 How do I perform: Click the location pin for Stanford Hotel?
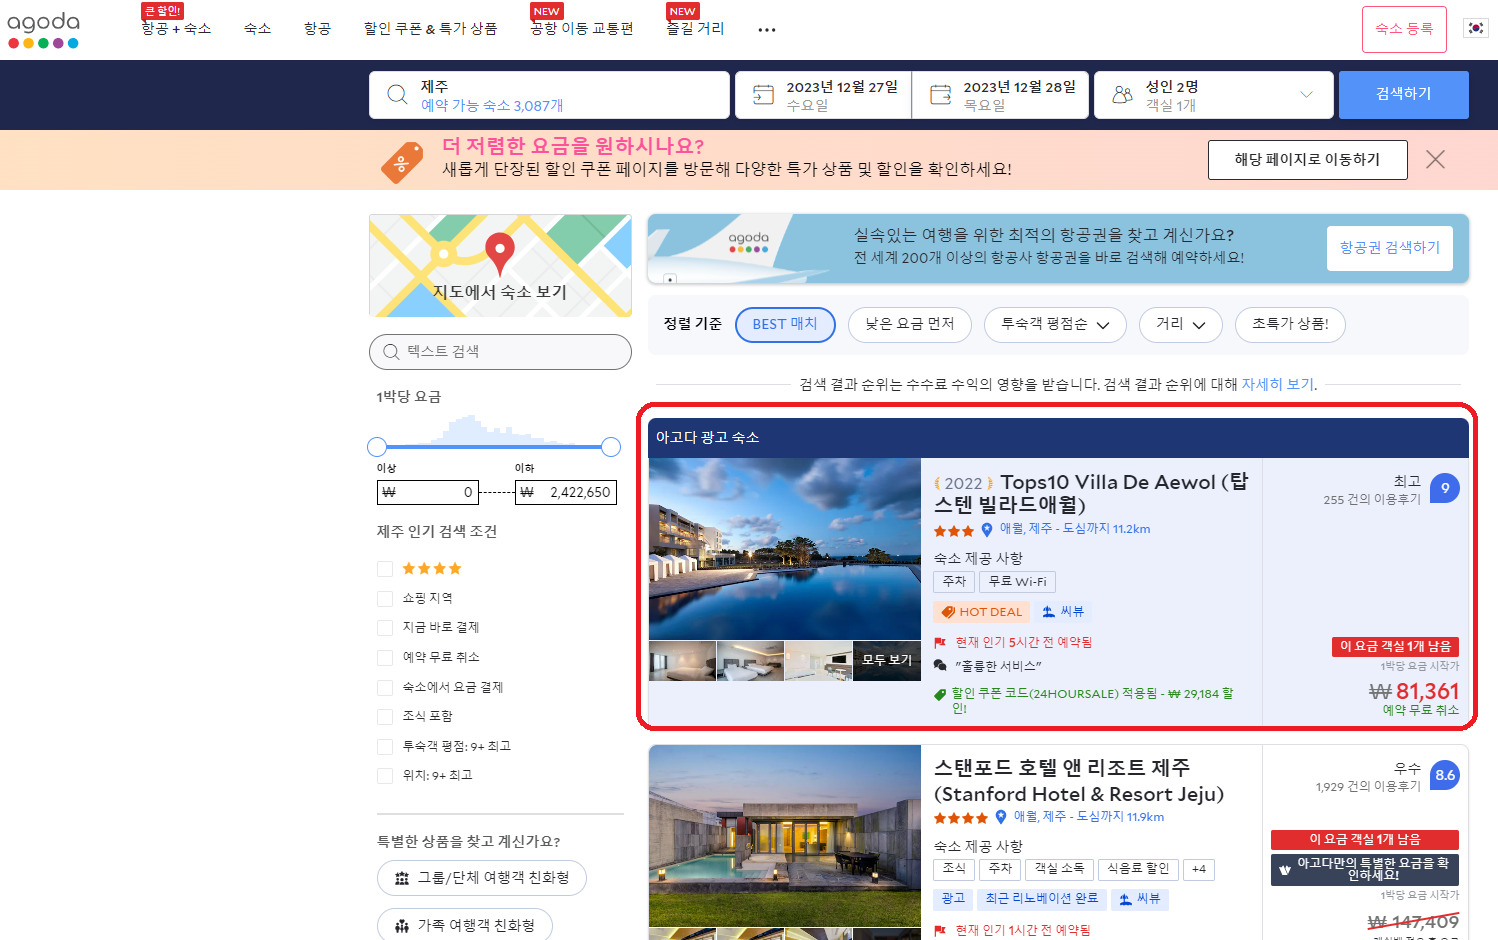coord(1001,817)
